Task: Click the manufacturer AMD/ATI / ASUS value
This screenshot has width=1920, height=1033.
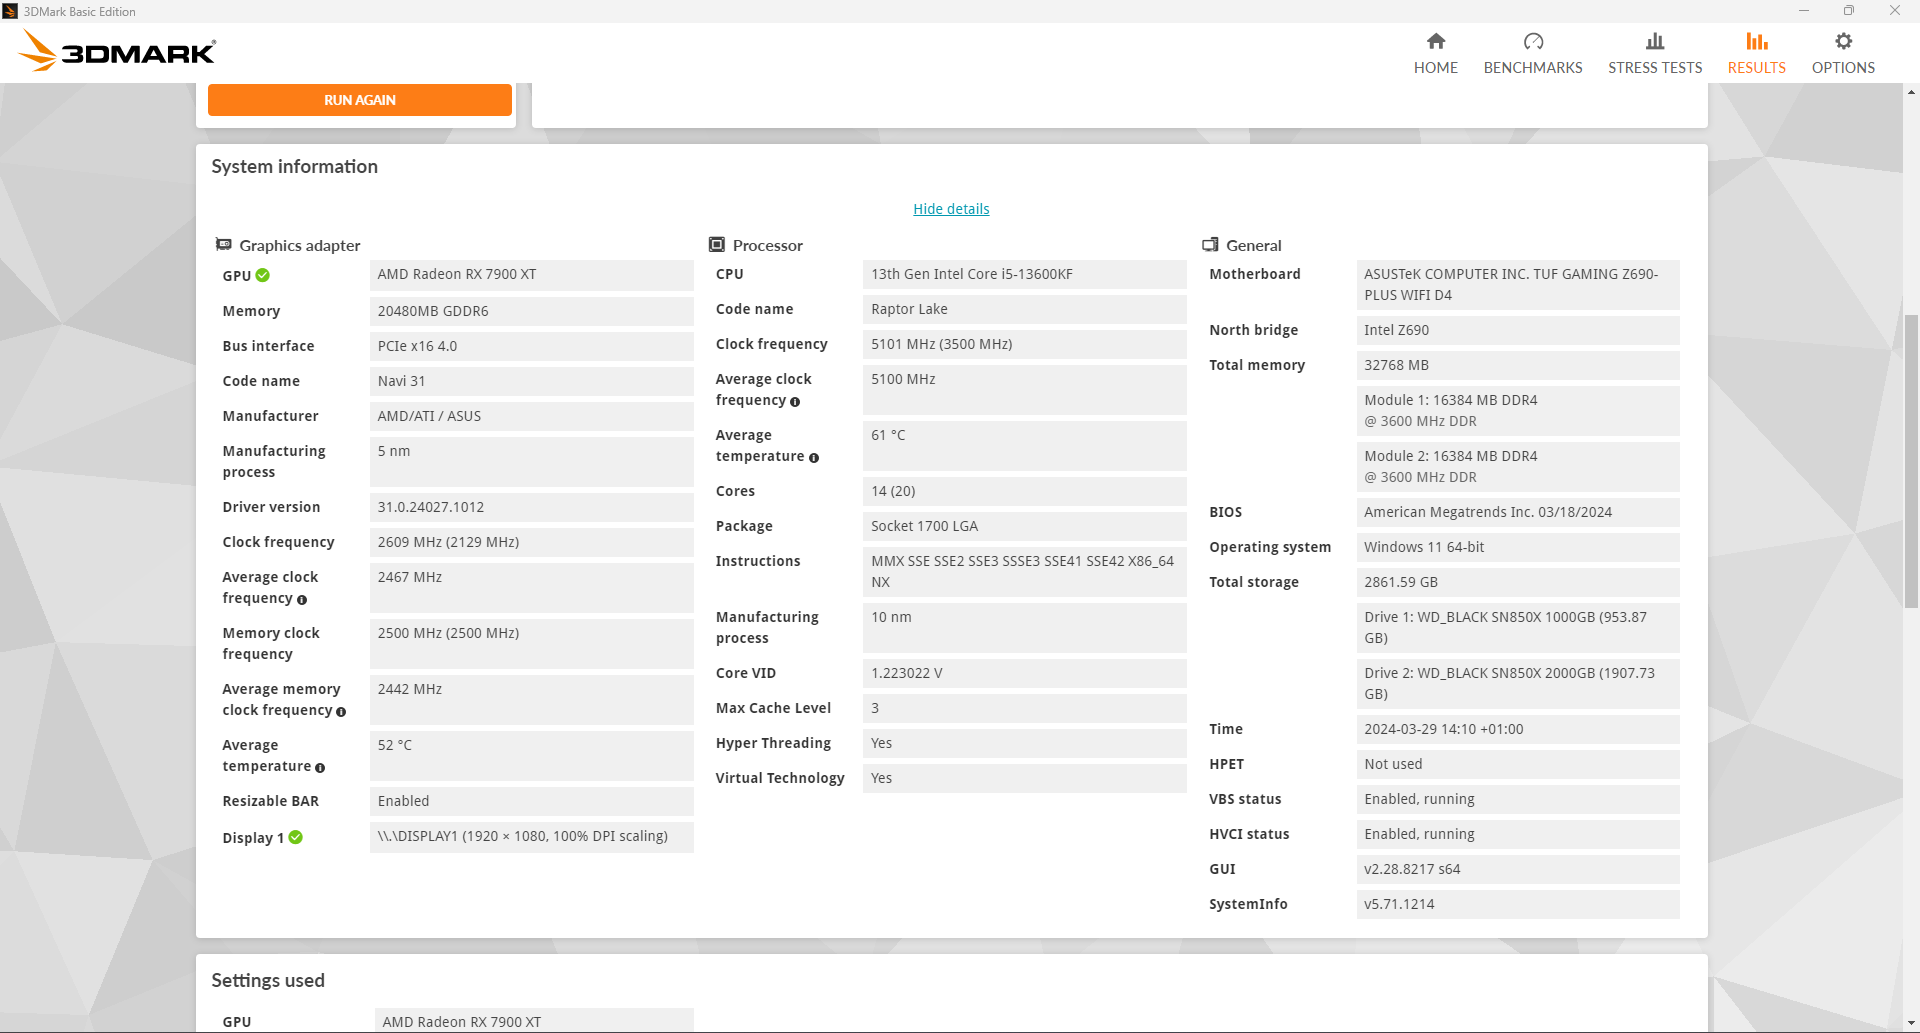Action: tap(531, 416)
